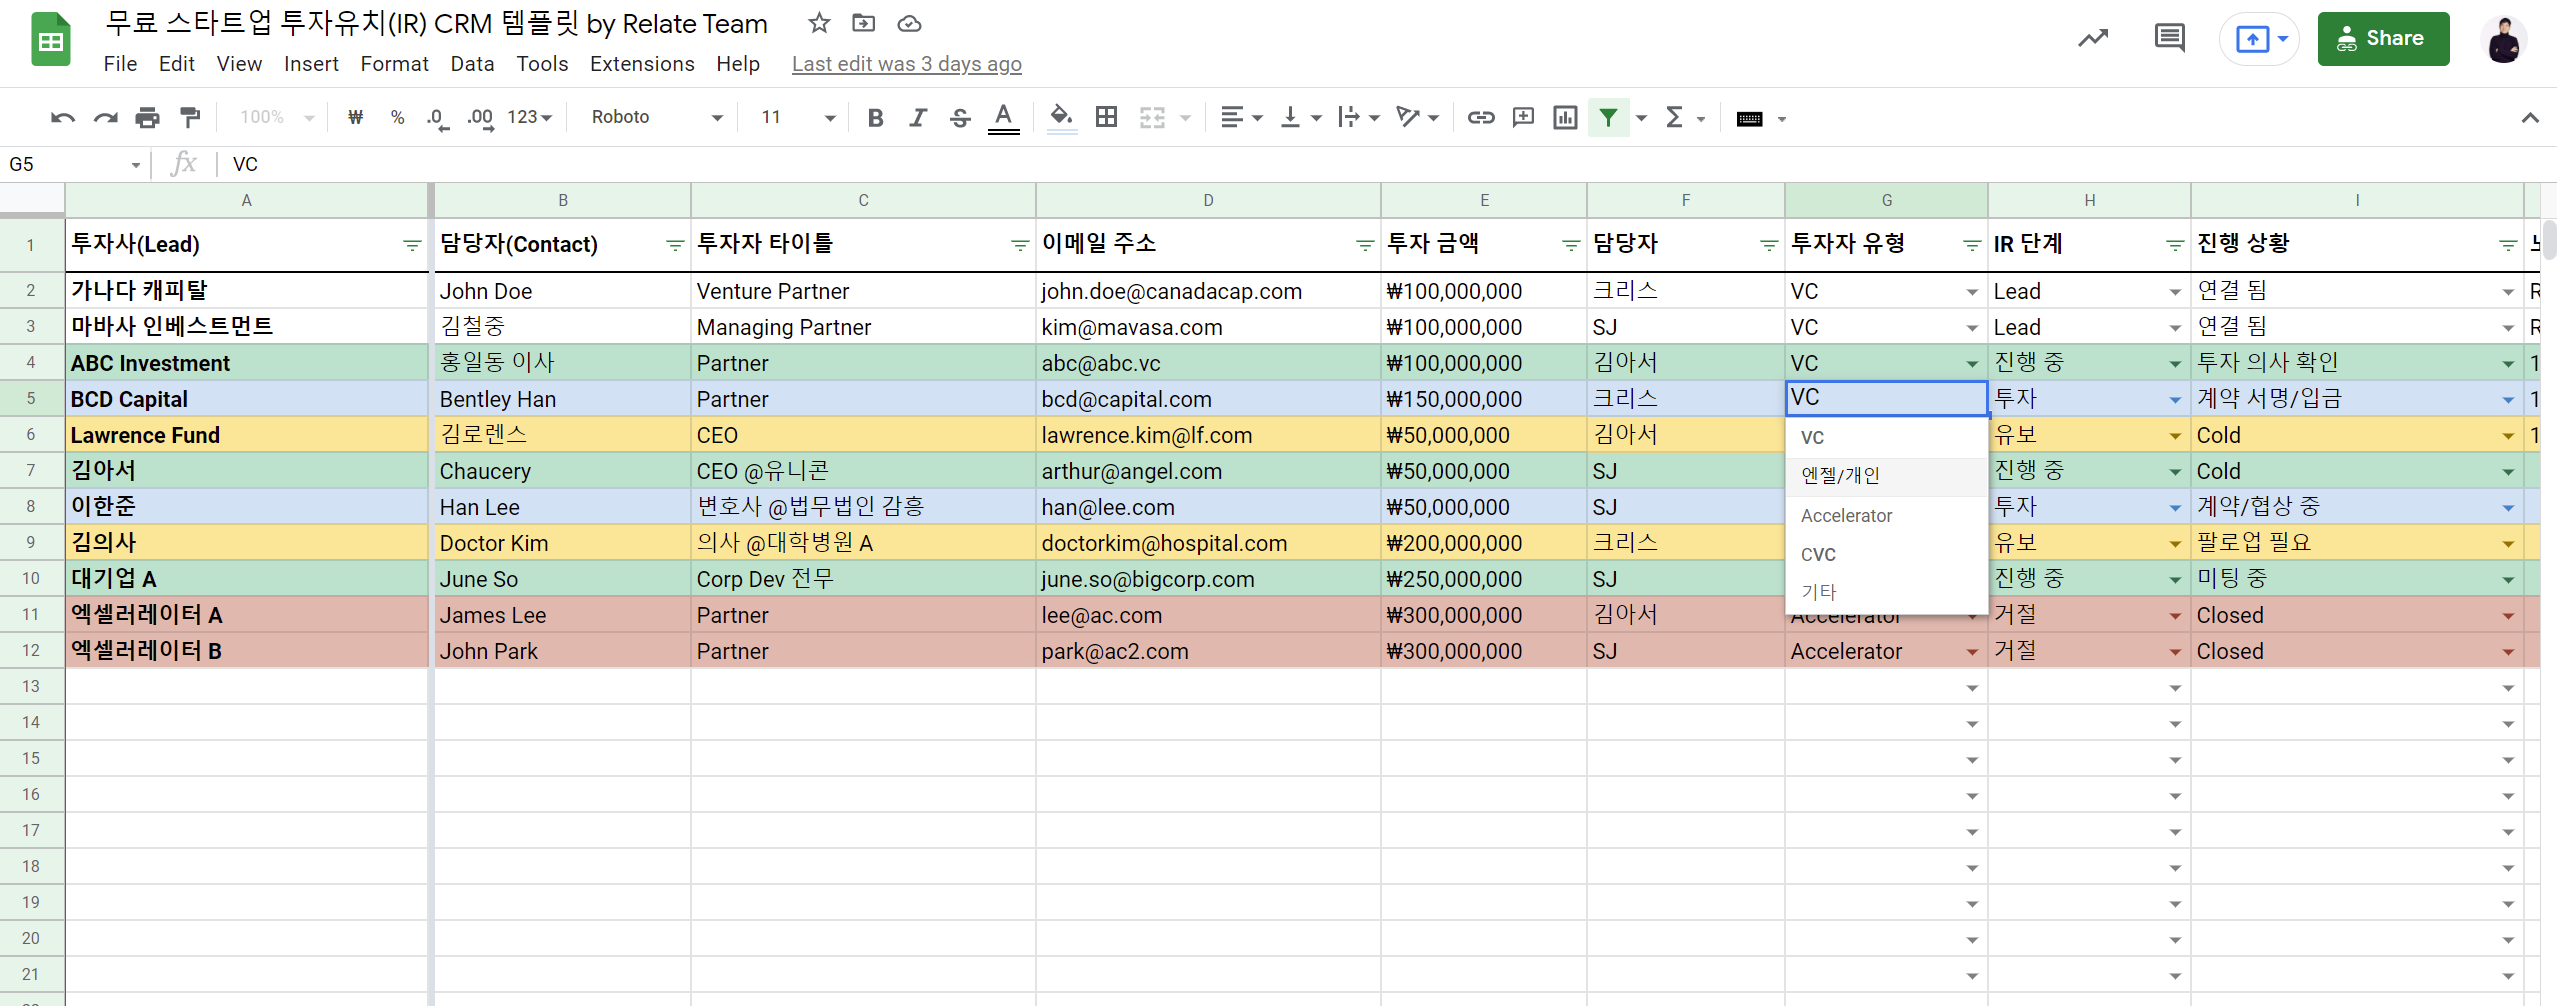Apply Korean Won currency format
Screen dimensions: 2557x1006
coord(355,118)
